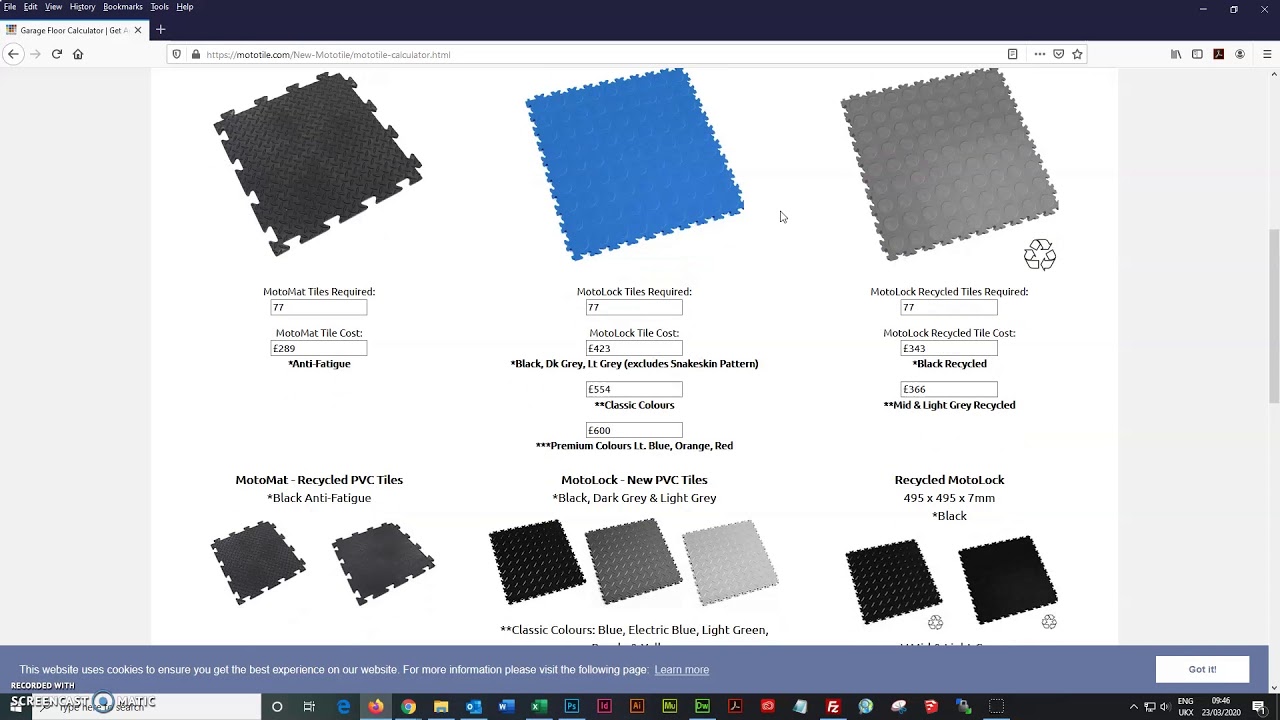Open the Help menu
This screenshot has width=1280, height=720.
185,7
